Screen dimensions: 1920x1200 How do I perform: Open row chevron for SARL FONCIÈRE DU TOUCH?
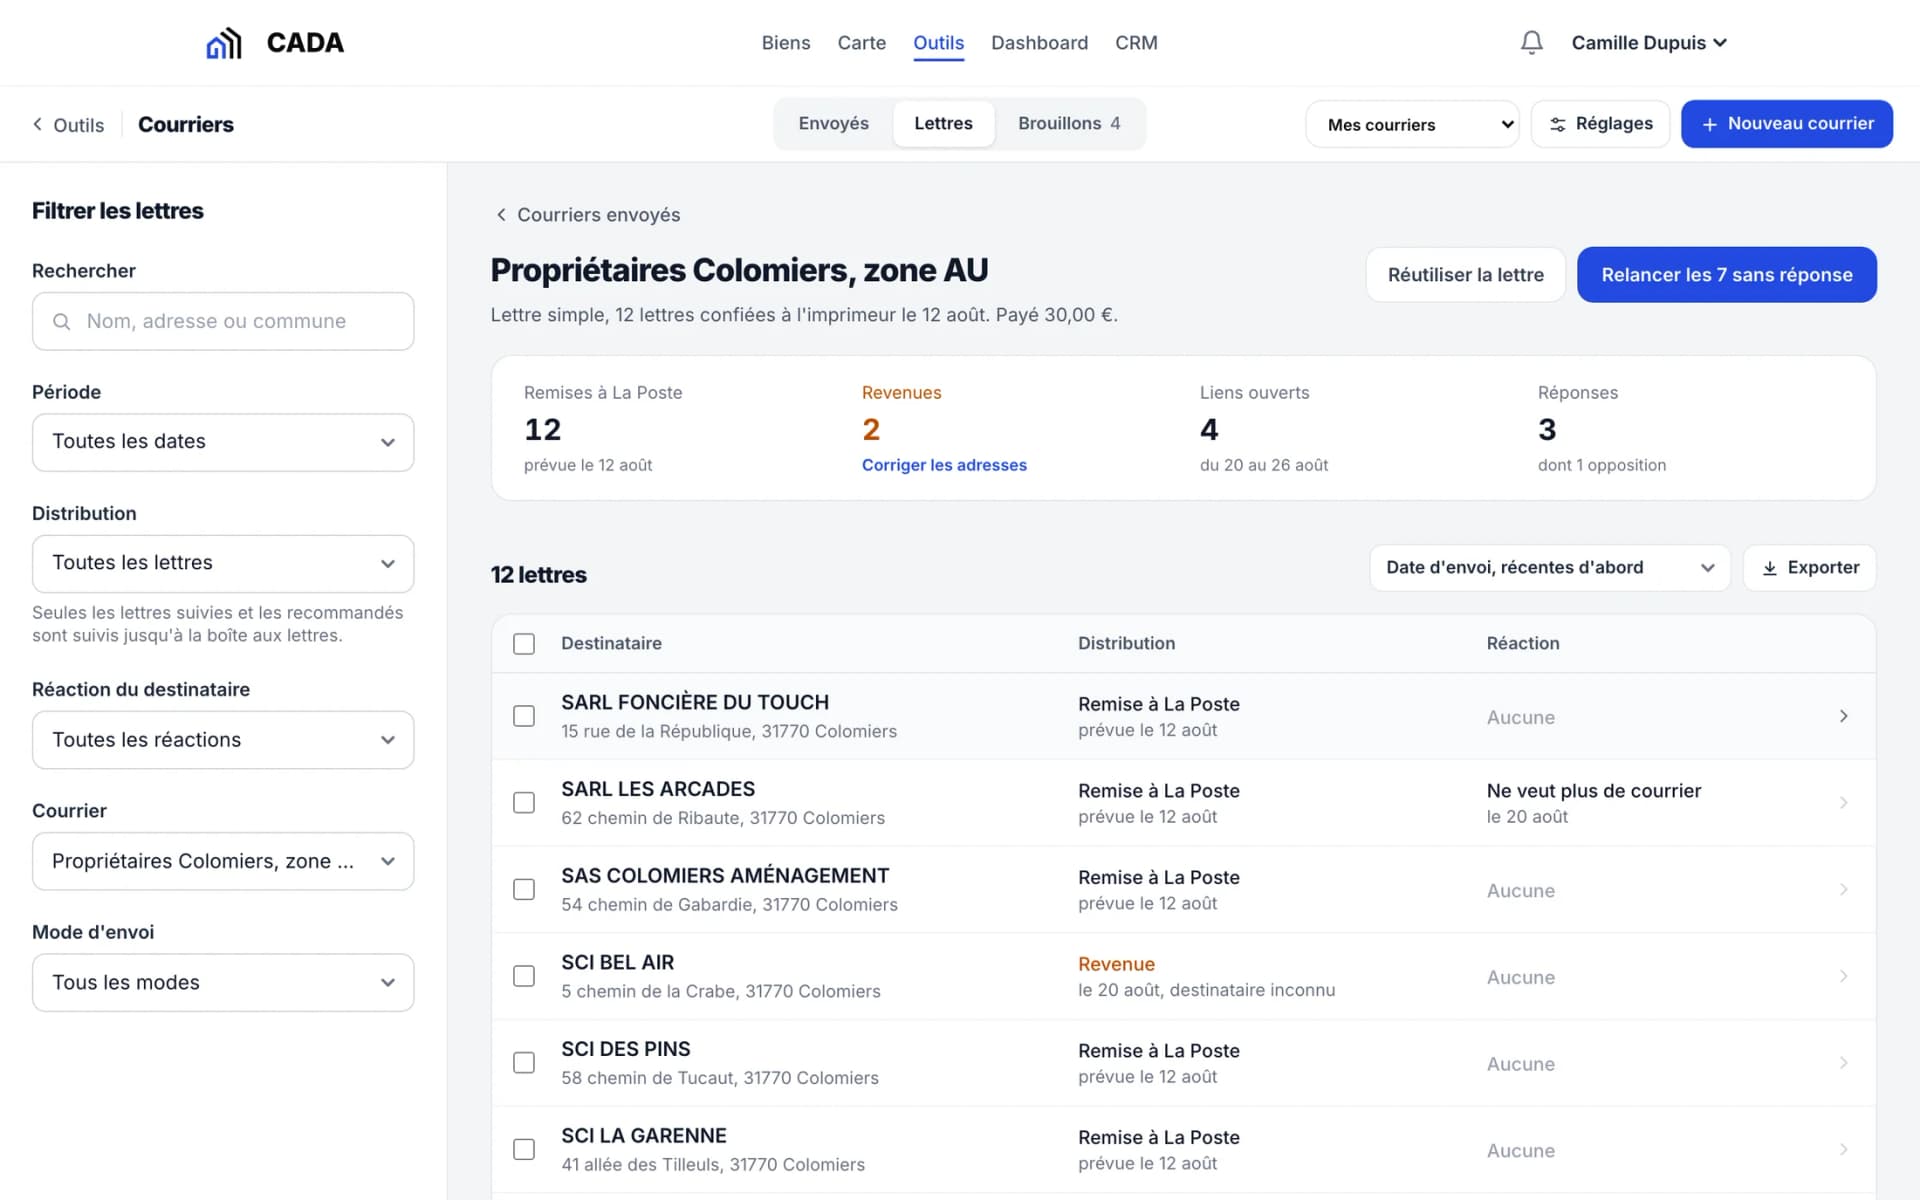(1843, 716)
